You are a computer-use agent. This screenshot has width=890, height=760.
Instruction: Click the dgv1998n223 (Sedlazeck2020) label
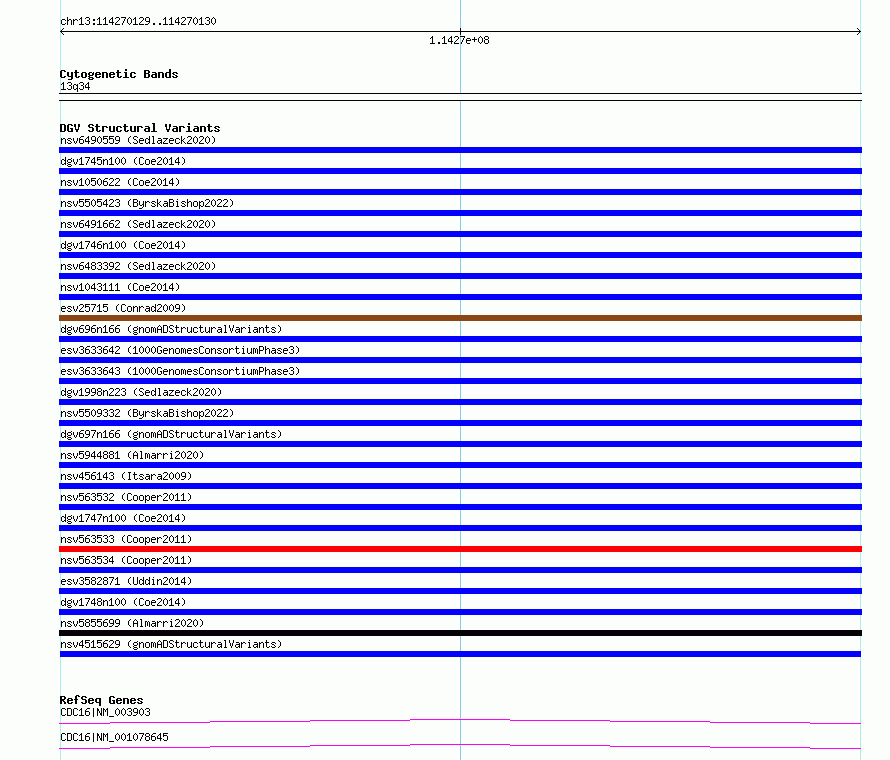(x=141, y=392)
